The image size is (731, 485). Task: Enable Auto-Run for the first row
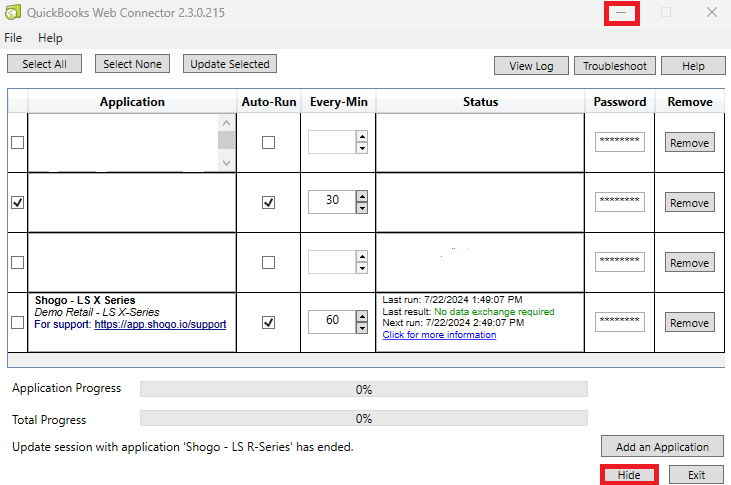(x=269, y=142)
